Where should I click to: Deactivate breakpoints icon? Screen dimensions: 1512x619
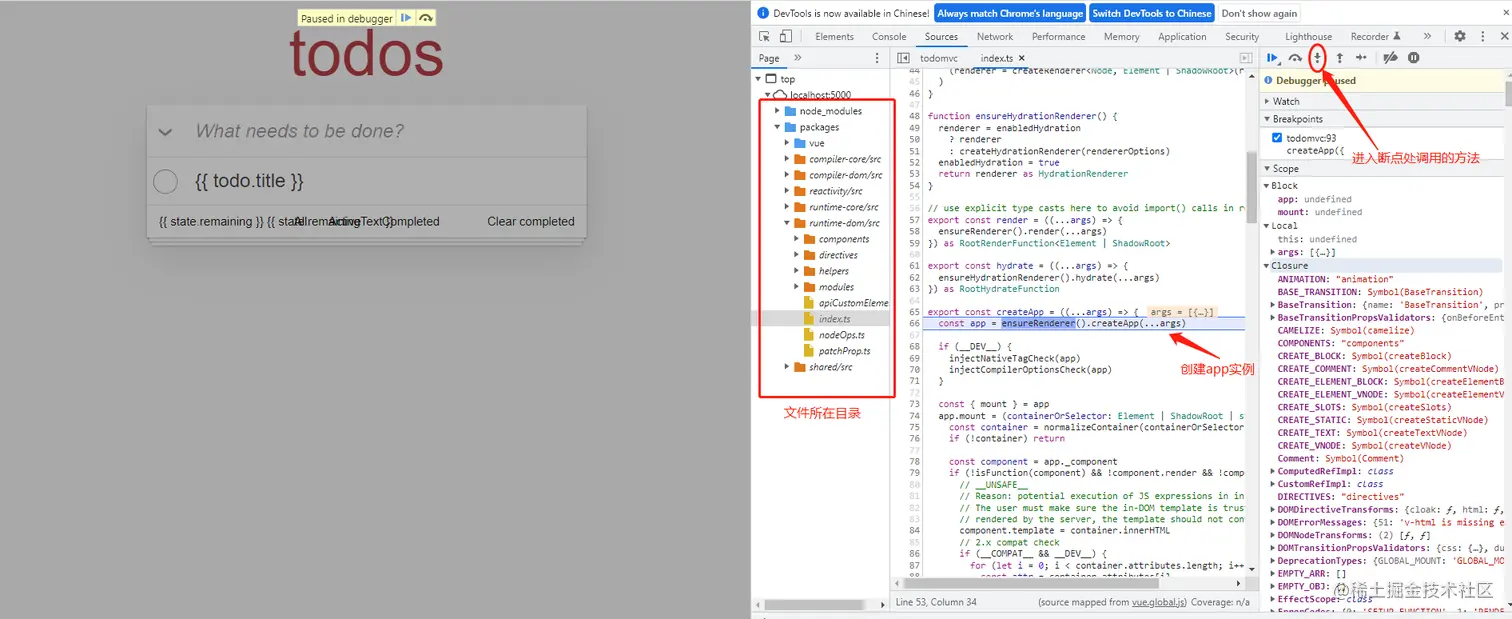[x=1390, y=58]
